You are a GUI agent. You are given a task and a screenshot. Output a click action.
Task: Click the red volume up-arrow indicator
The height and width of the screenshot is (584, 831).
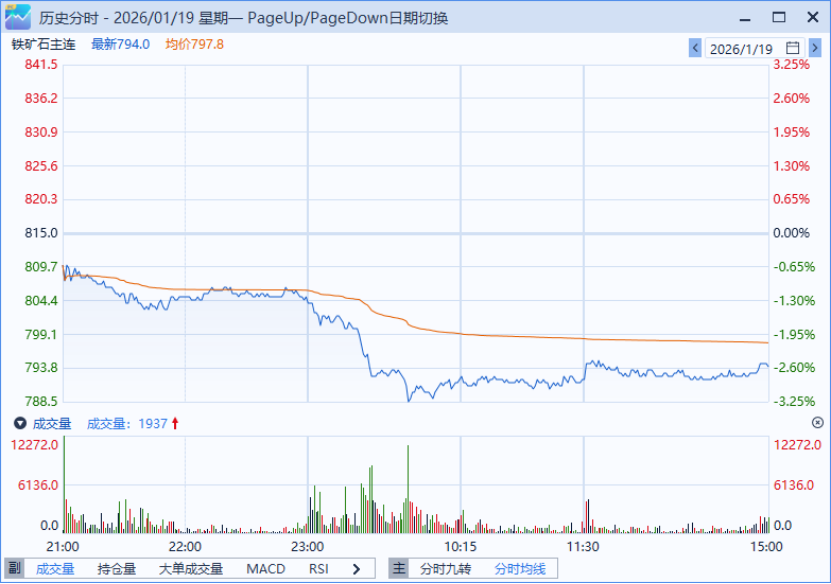tap(176, 423)
